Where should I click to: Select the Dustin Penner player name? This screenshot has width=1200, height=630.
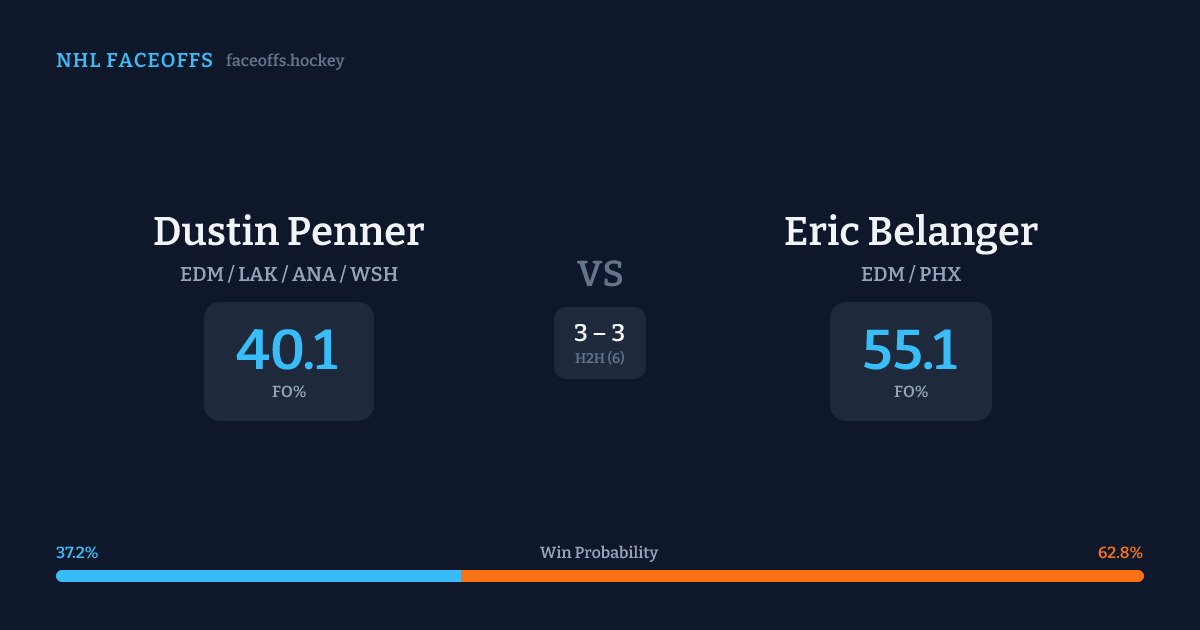[289, 232]
